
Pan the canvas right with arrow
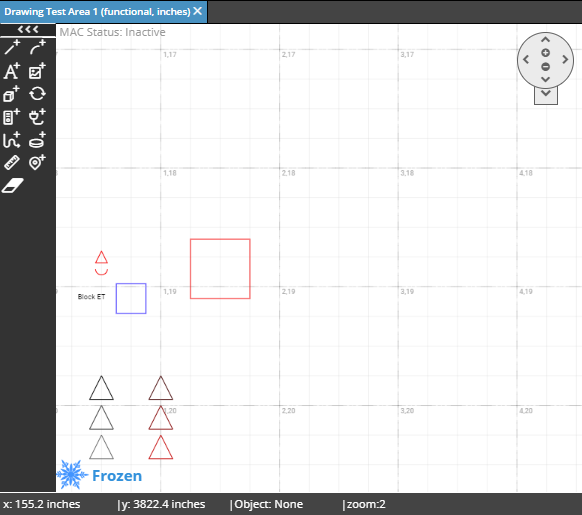565,59
